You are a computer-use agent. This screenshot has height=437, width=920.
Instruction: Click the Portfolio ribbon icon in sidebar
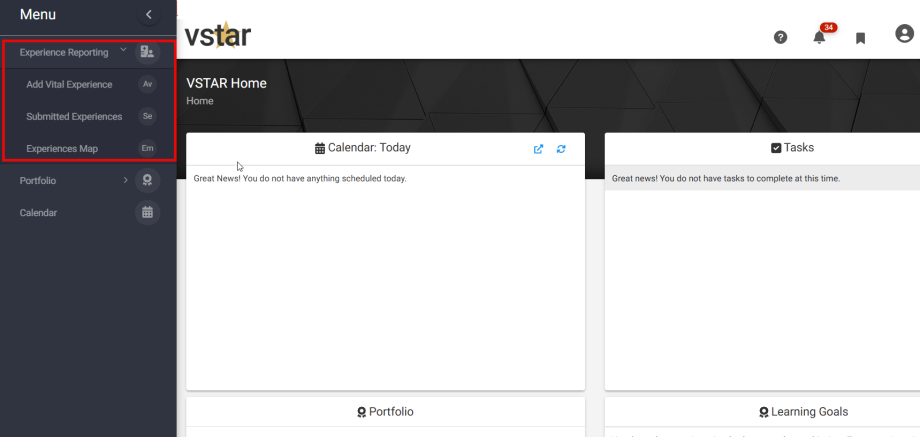(x=147, y=181)
